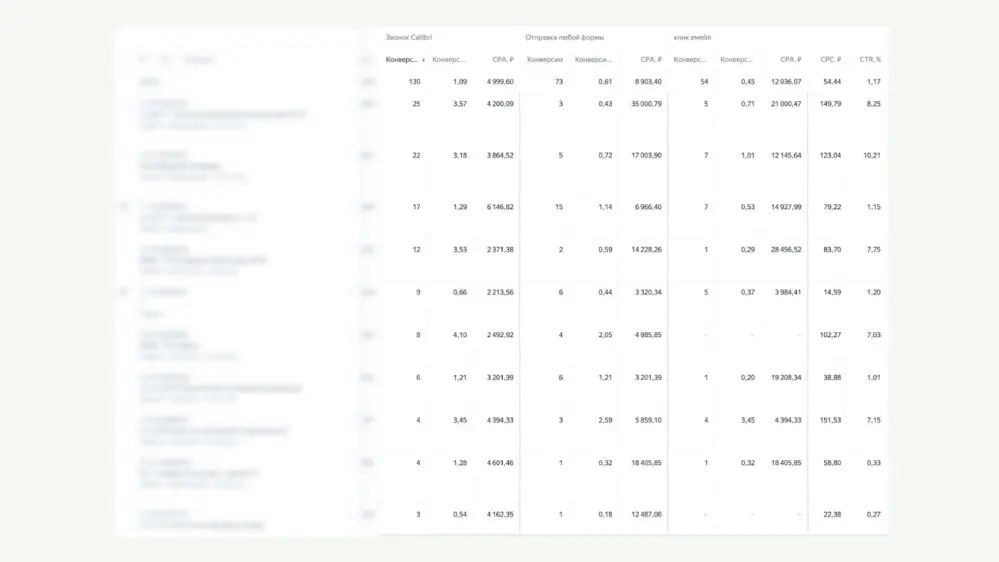Select the Отправка любой формы group header
Image resolution: width=999 pixels, height=562 pixels.
tap(564, 38)
